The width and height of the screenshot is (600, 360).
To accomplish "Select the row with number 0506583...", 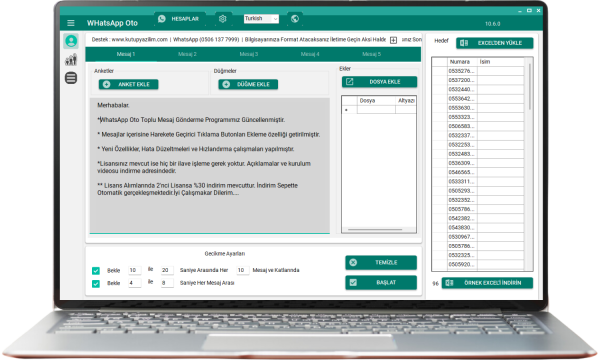I will [478, 126].
